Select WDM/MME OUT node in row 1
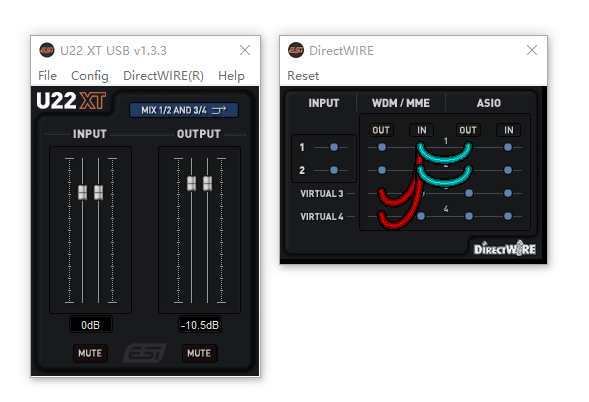Viewport: 589px width, 402px height. (x=382, y=147)
